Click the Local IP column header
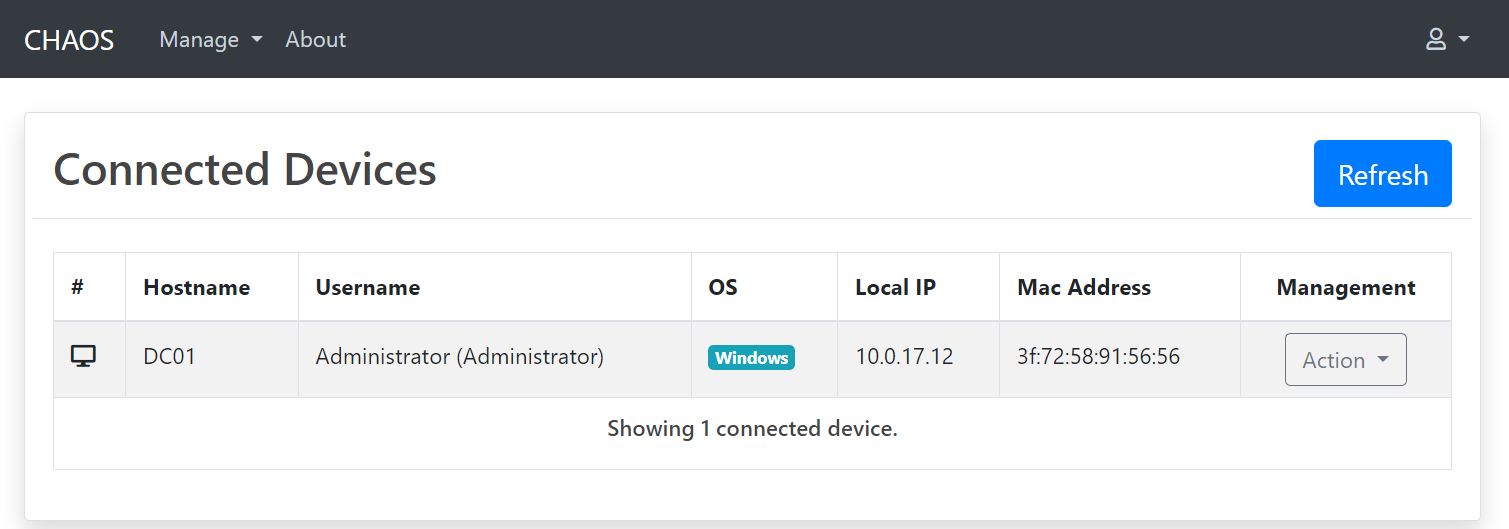This screenshot has width=1509, height=529. [895, 288]
